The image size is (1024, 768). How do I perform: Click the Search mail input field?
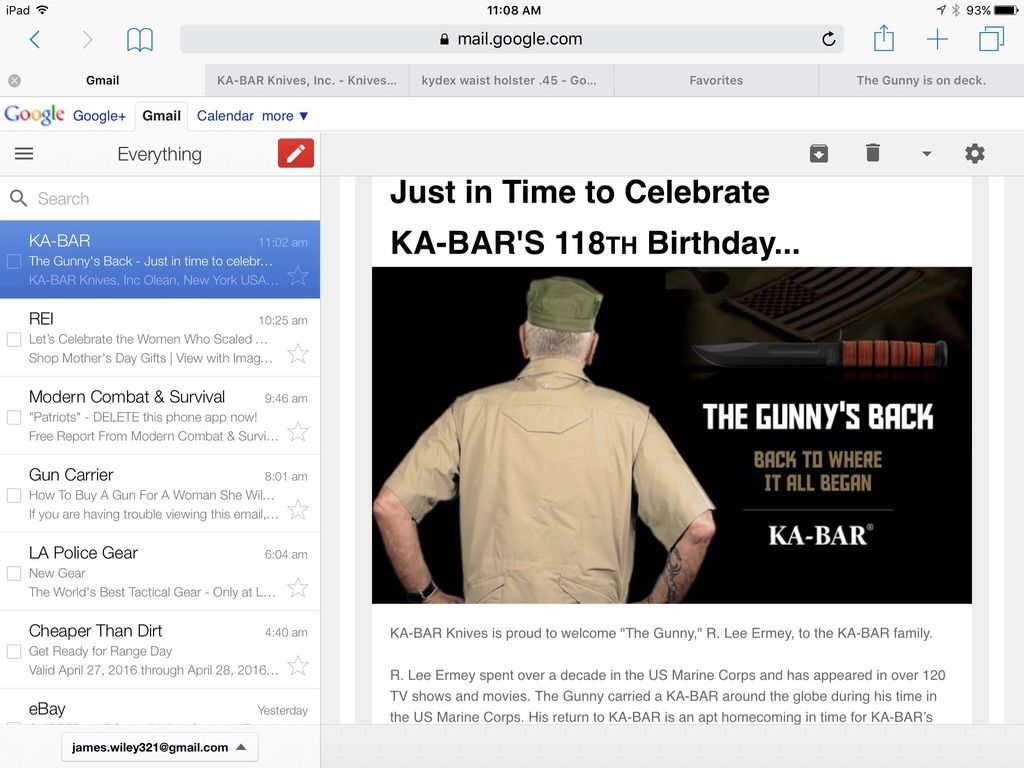click(160, 199)
